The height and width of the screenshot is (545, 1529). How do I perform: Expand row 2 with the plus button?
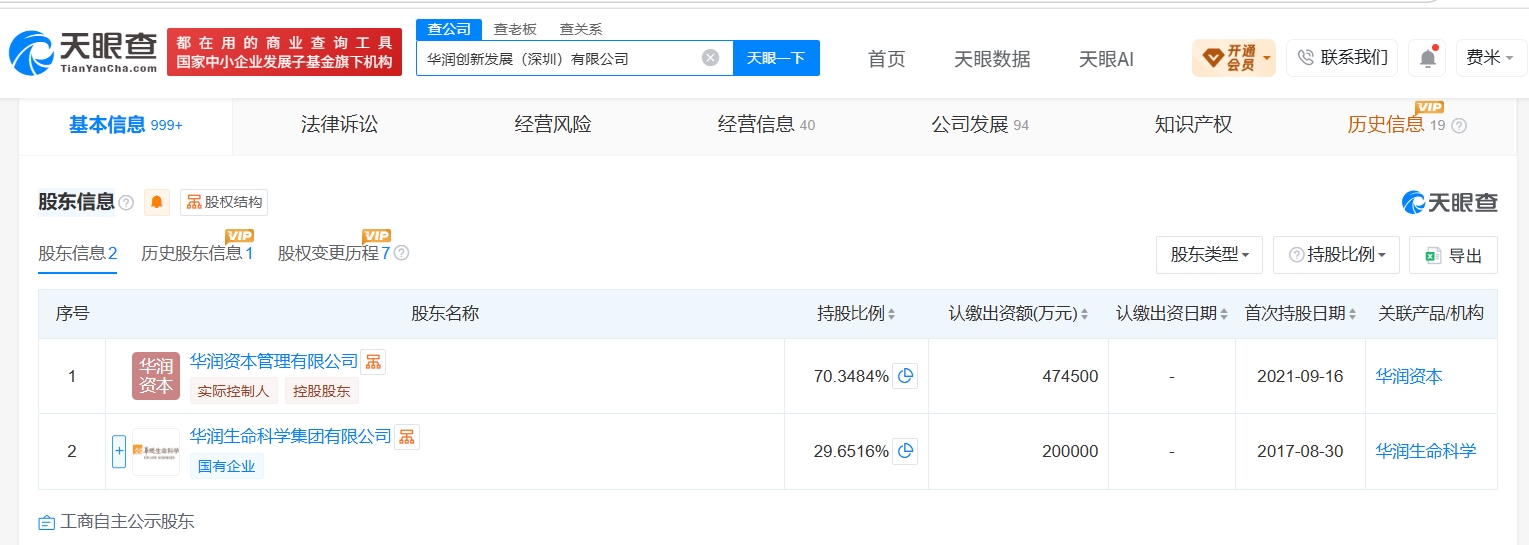[119, 451]
